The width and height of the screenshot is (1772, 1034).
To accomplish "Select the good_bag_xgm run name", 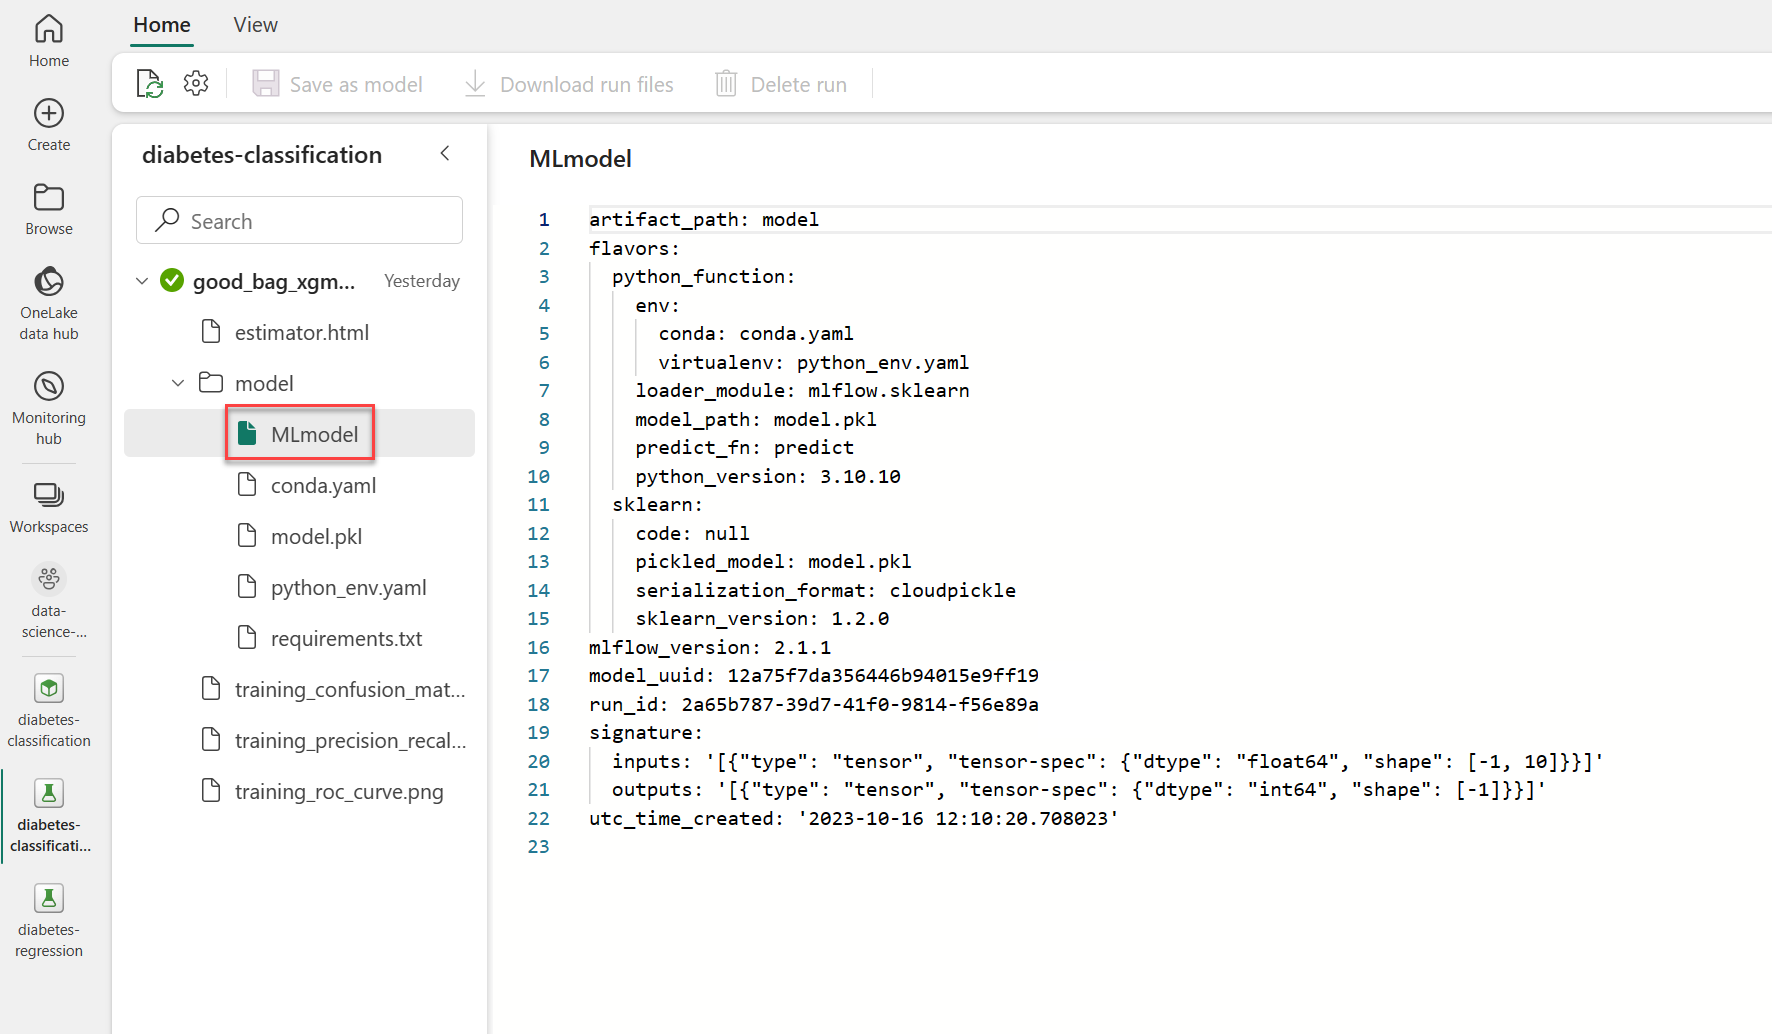I will (274, 282).
